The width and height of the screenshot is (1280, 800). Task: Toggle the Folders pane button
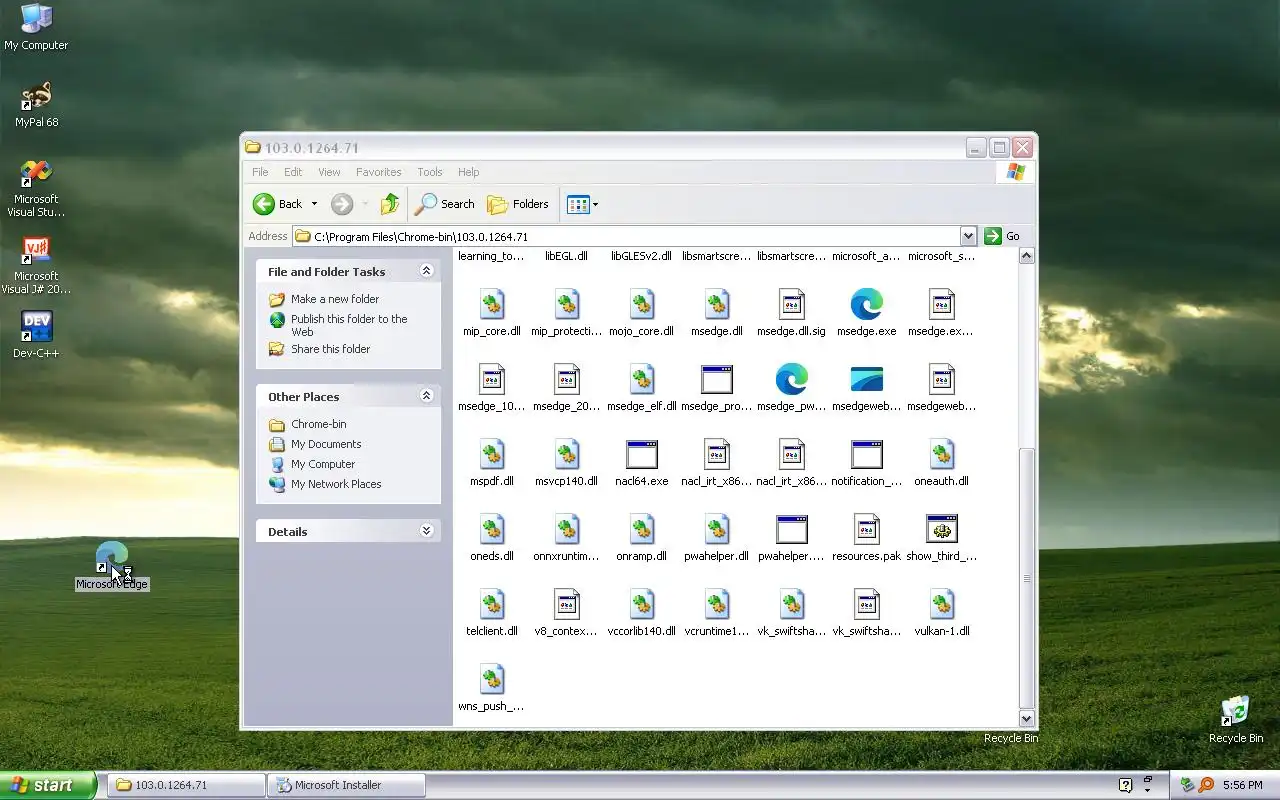tap(518, 204)
